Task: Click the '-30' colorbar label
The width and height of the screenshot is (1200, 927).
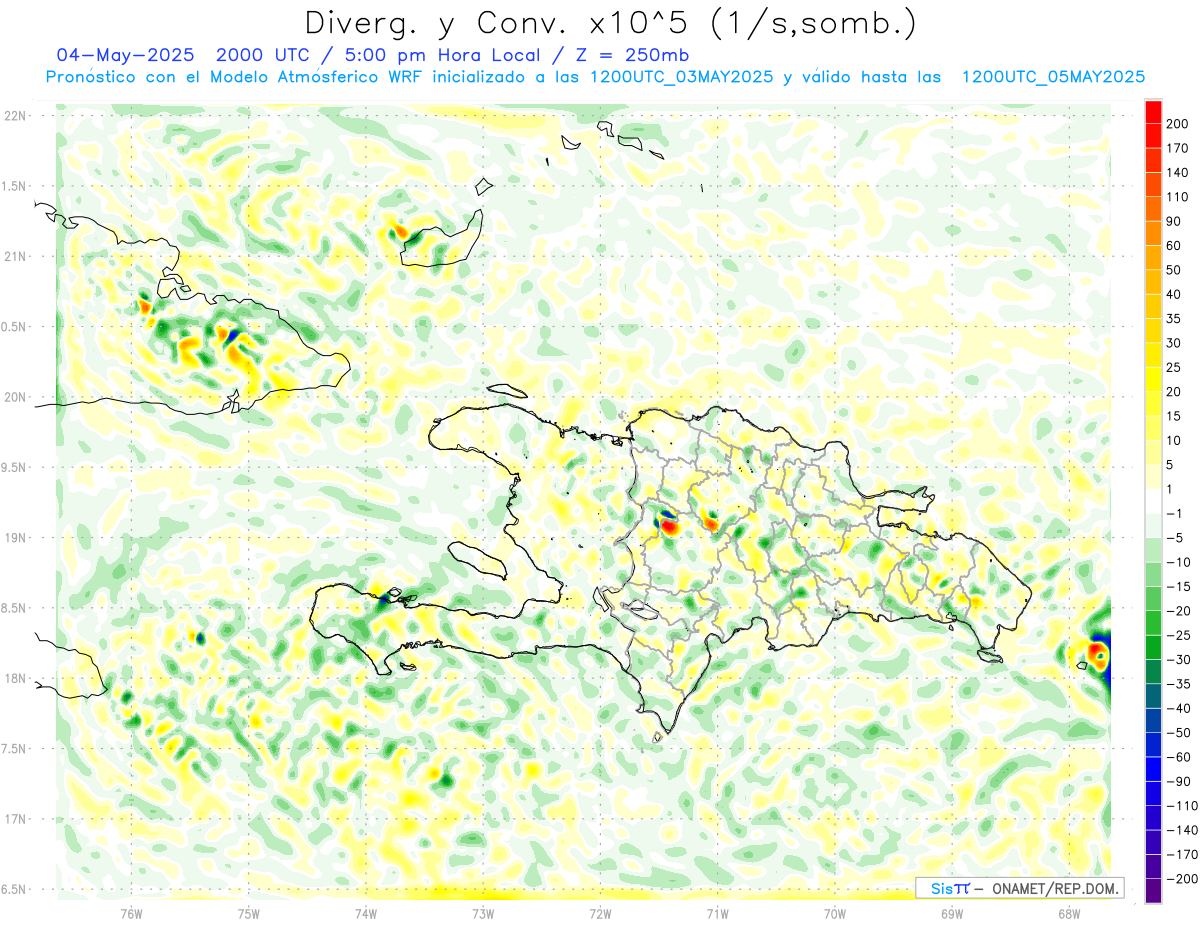Action: (1180, 659)
